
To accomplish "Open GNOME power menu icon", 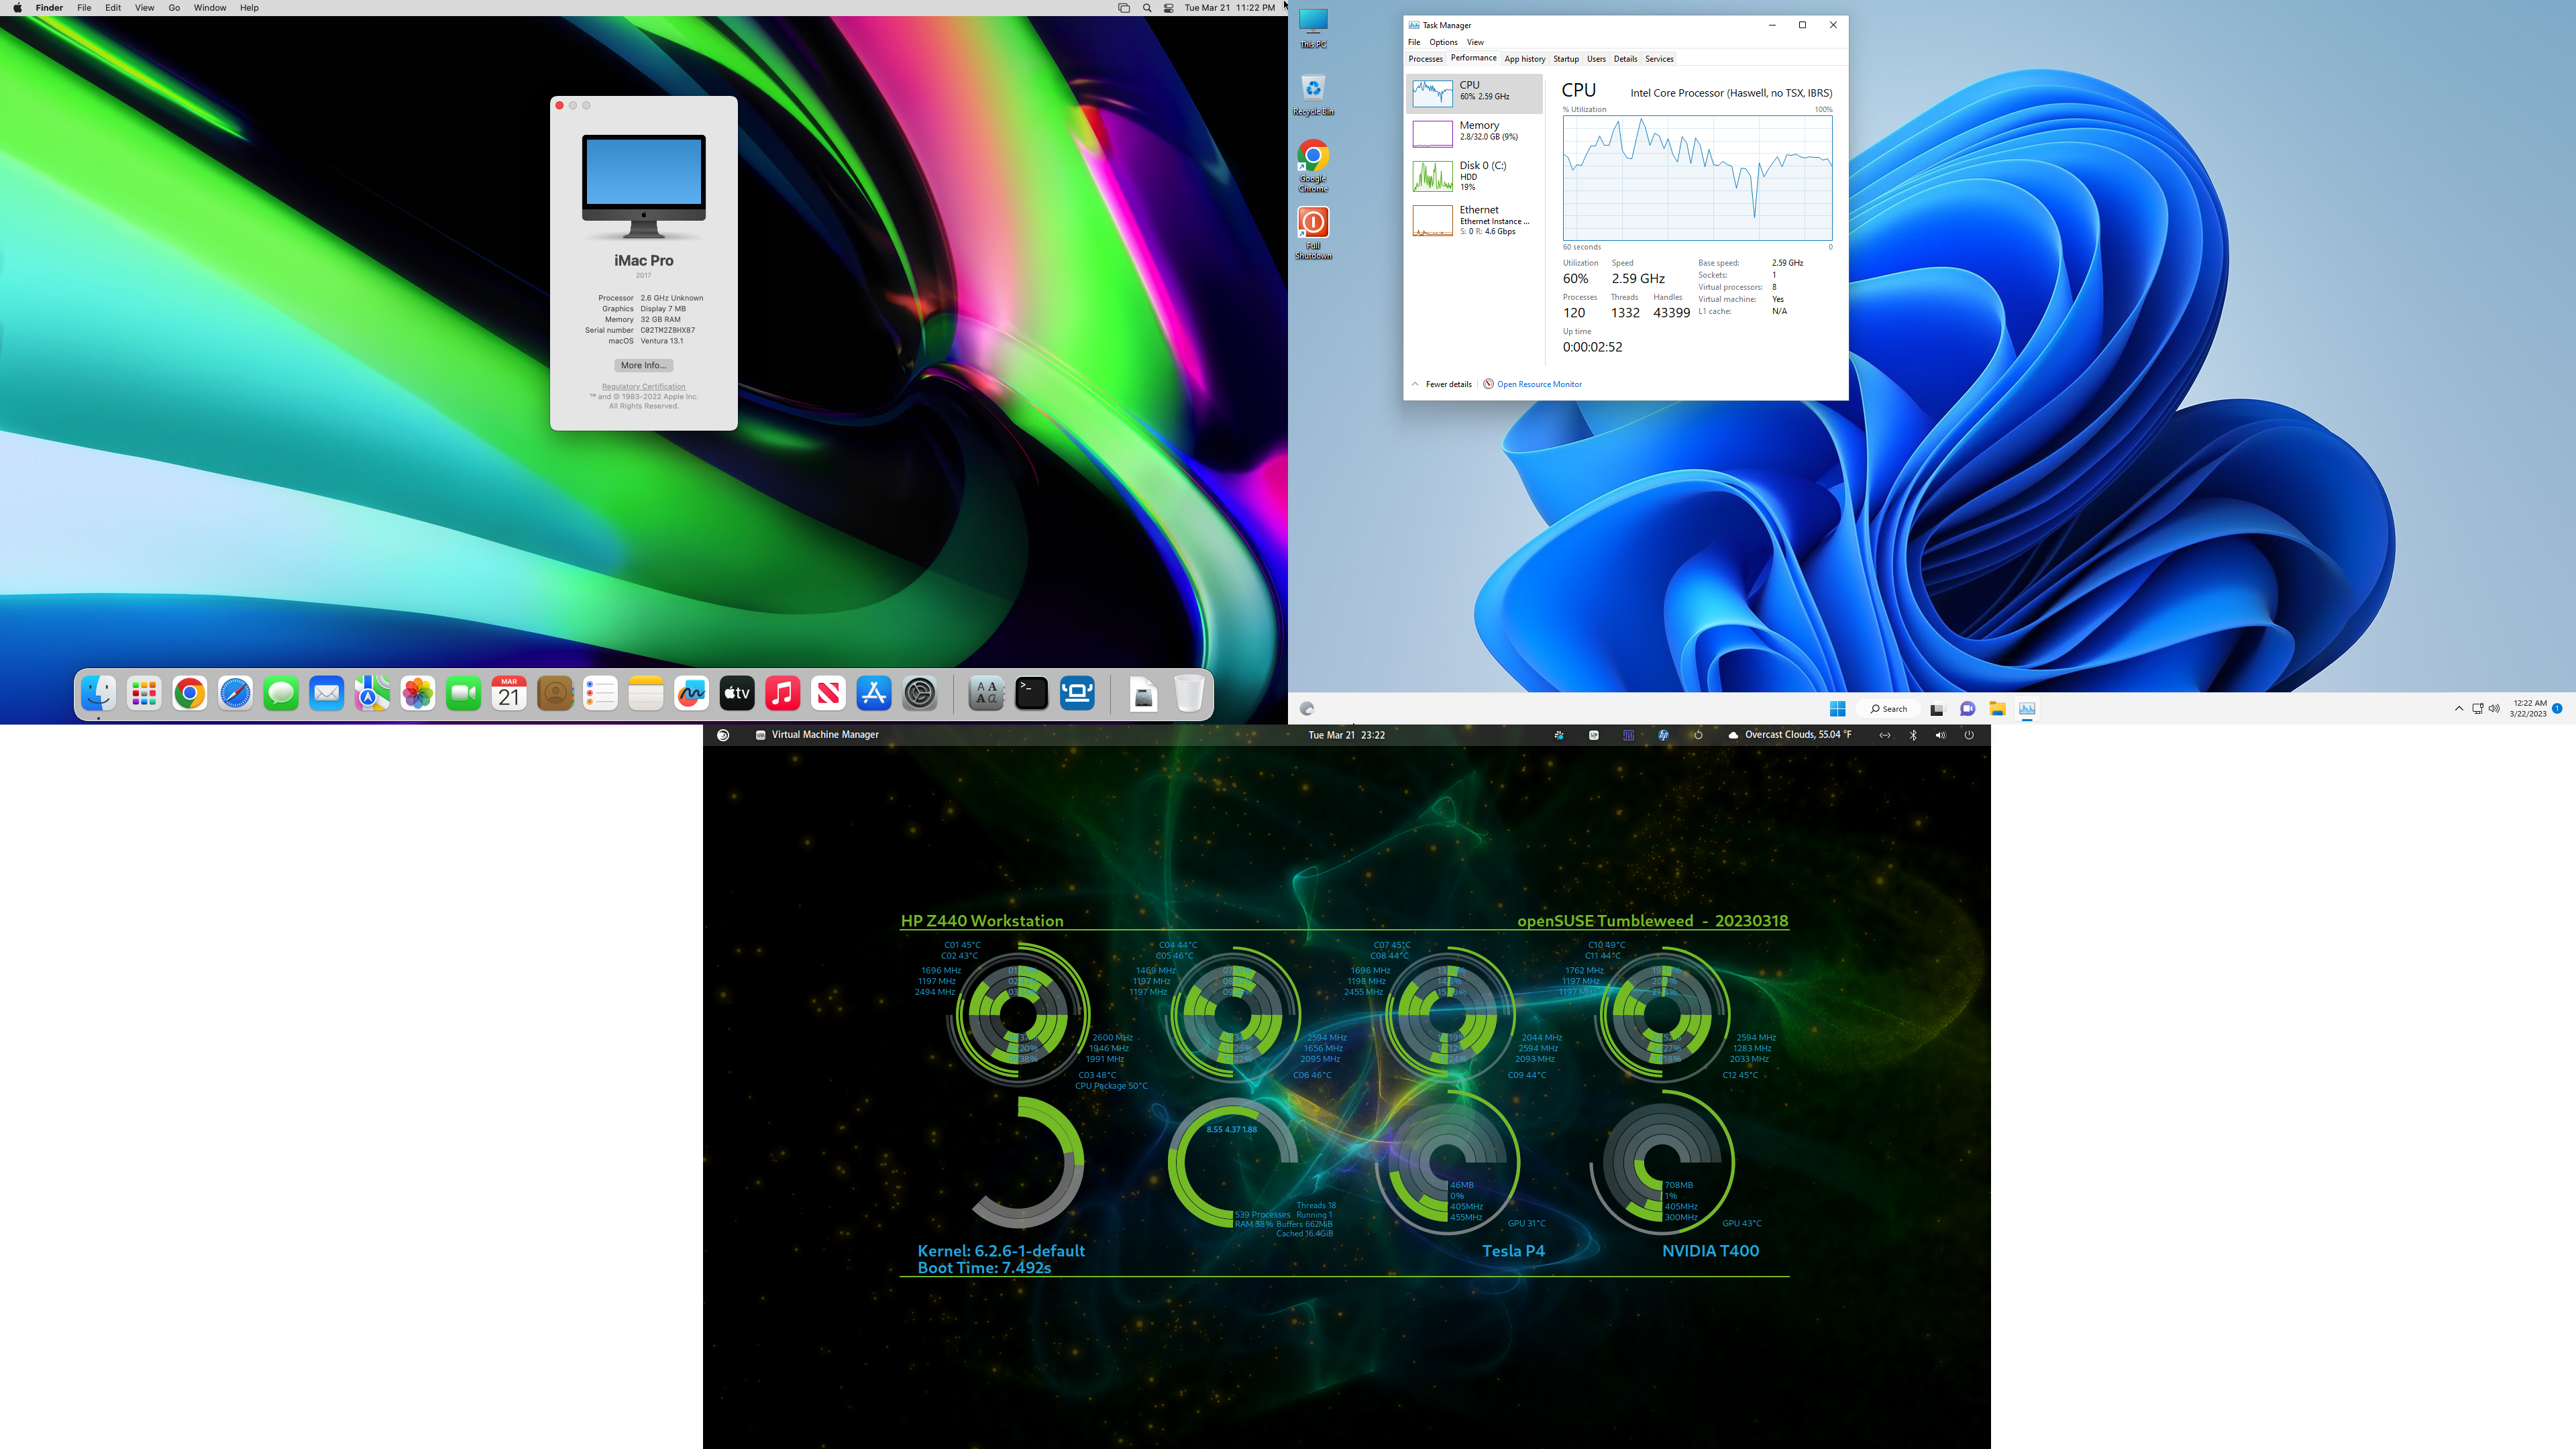I will [1968, 735].
